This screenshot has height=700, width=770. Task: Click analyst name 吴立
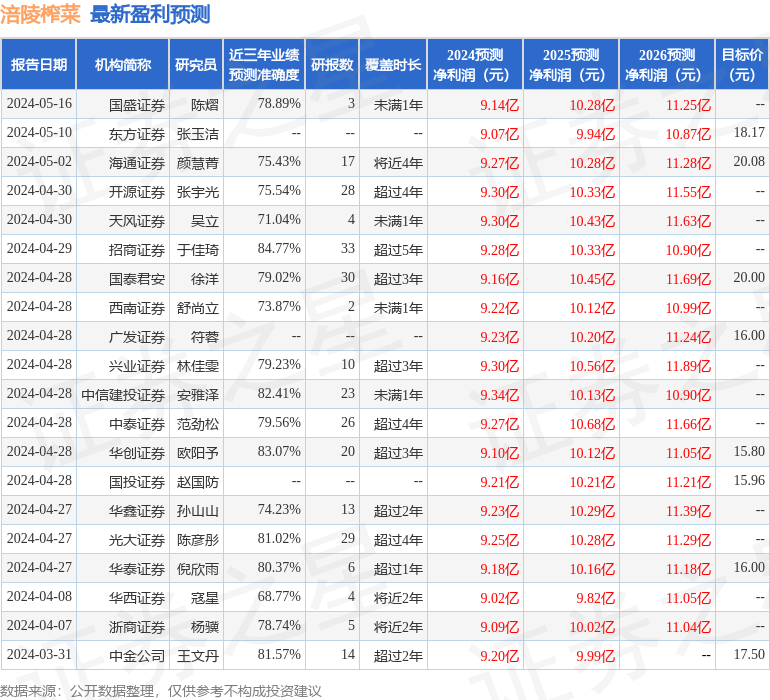205,221
